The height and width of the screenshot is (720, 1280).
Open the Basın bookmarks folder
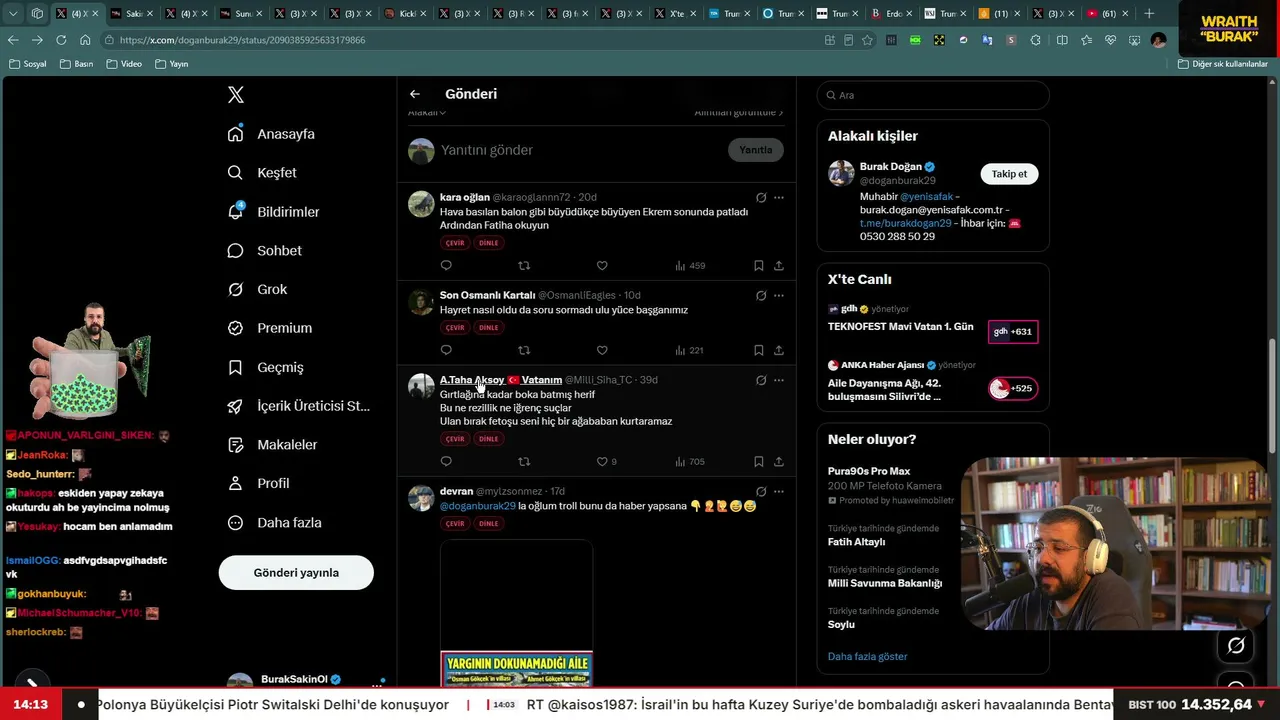coord(76,64)
